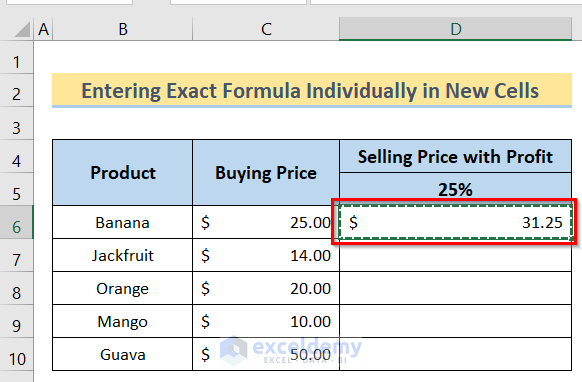Click the Jackfruit buying price 14.00 cell

coord(266,255)
